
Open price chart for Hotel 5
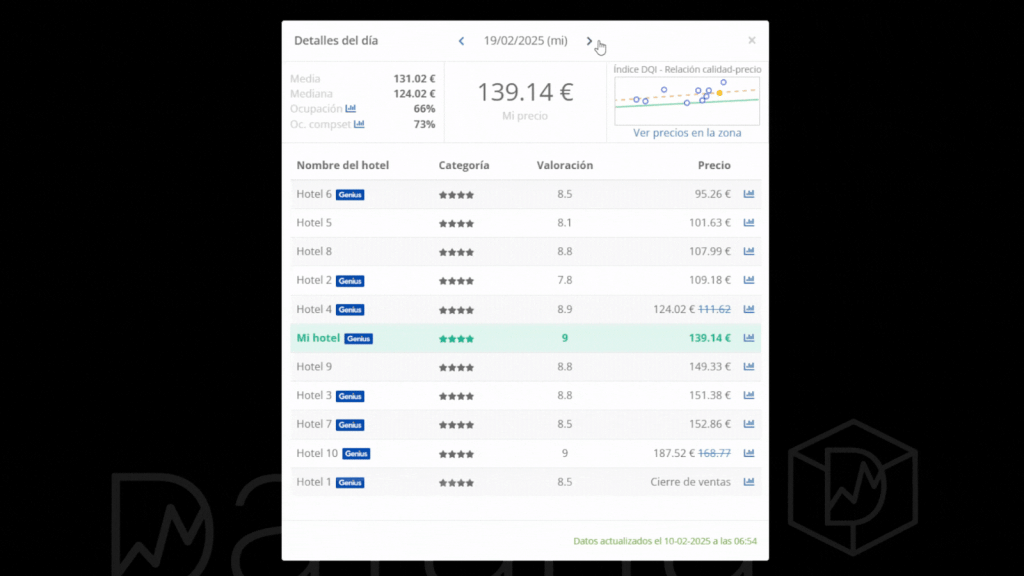point(749,223)
